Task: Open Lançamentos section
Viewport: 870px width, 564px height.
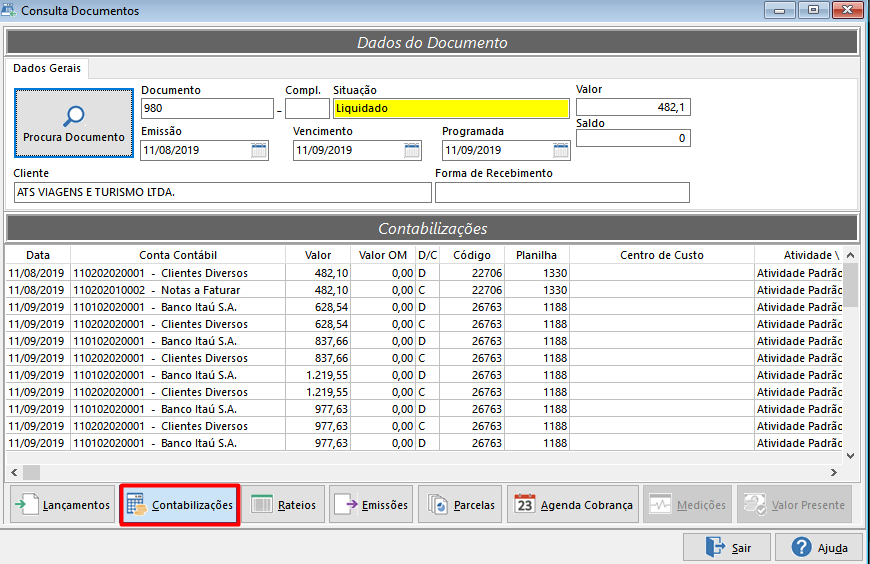Action: (63, 504)
